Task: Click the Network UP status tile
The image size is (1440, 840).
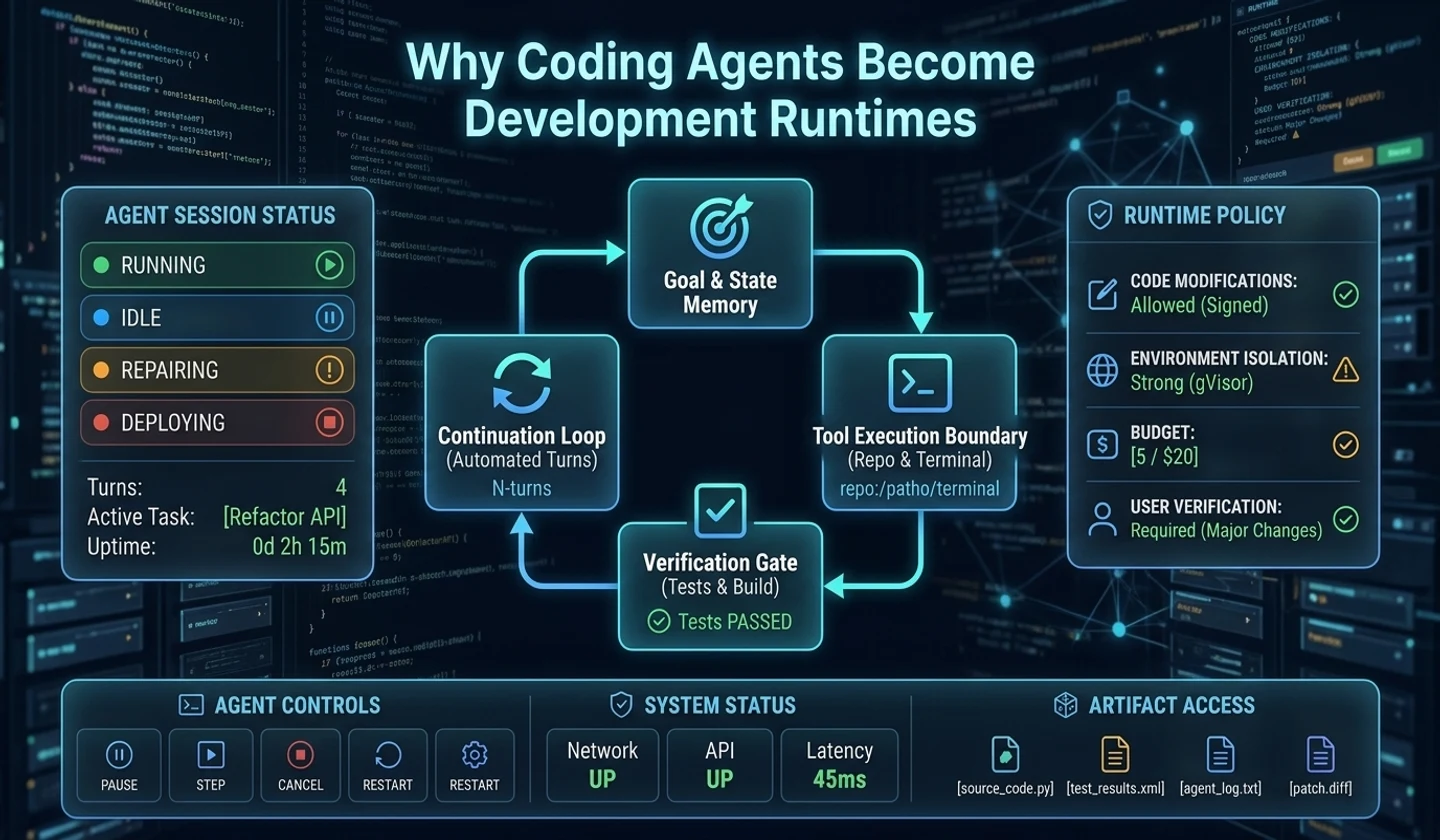Action: point(602,765)
